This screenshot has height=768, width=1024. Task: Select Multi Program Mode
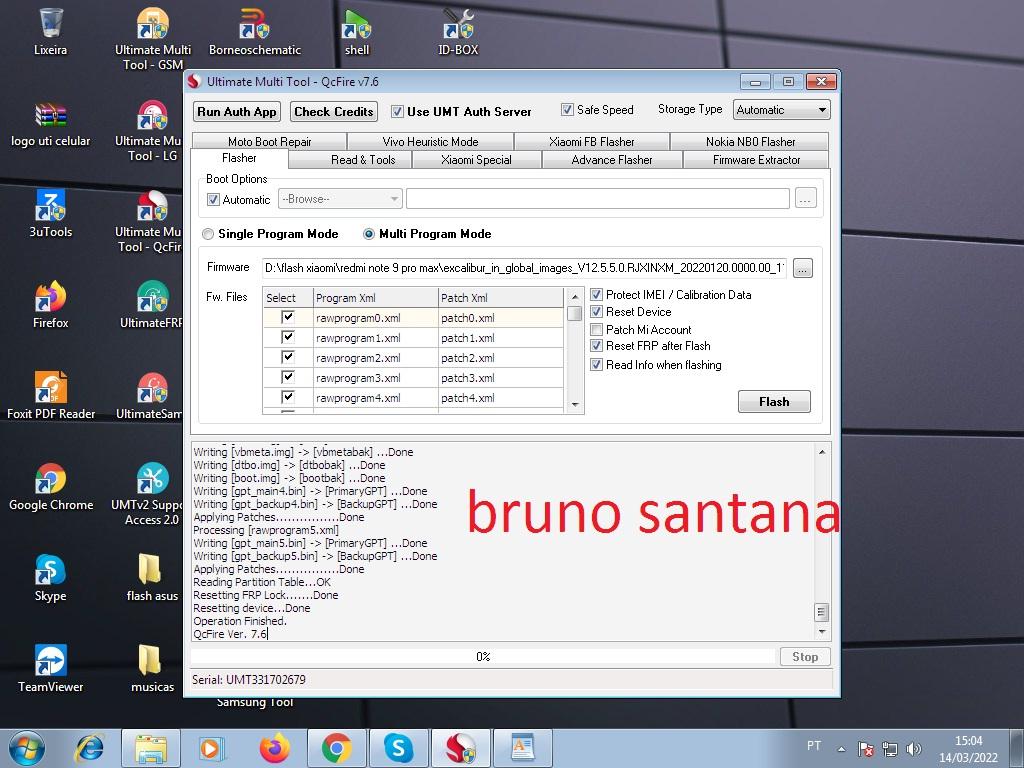click(369, 234)
